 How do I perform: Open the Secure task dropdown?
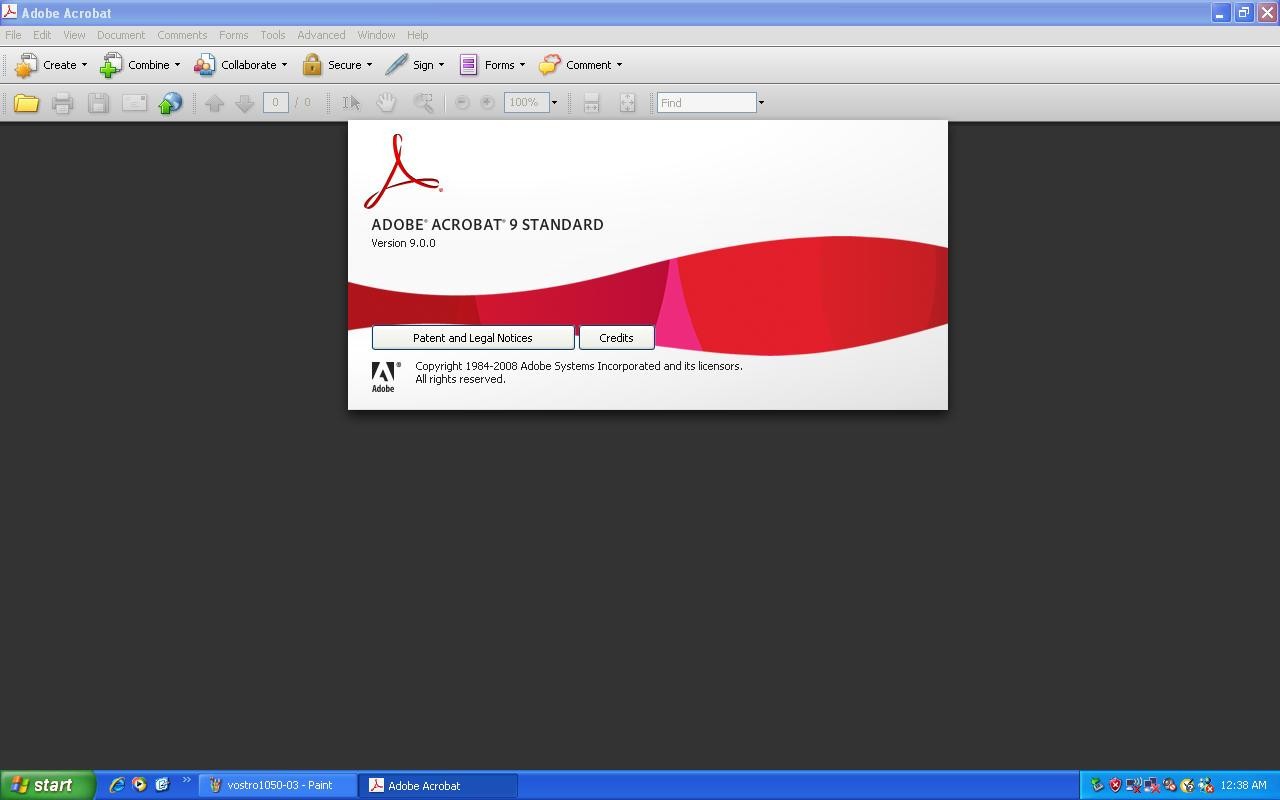[337, 65]
